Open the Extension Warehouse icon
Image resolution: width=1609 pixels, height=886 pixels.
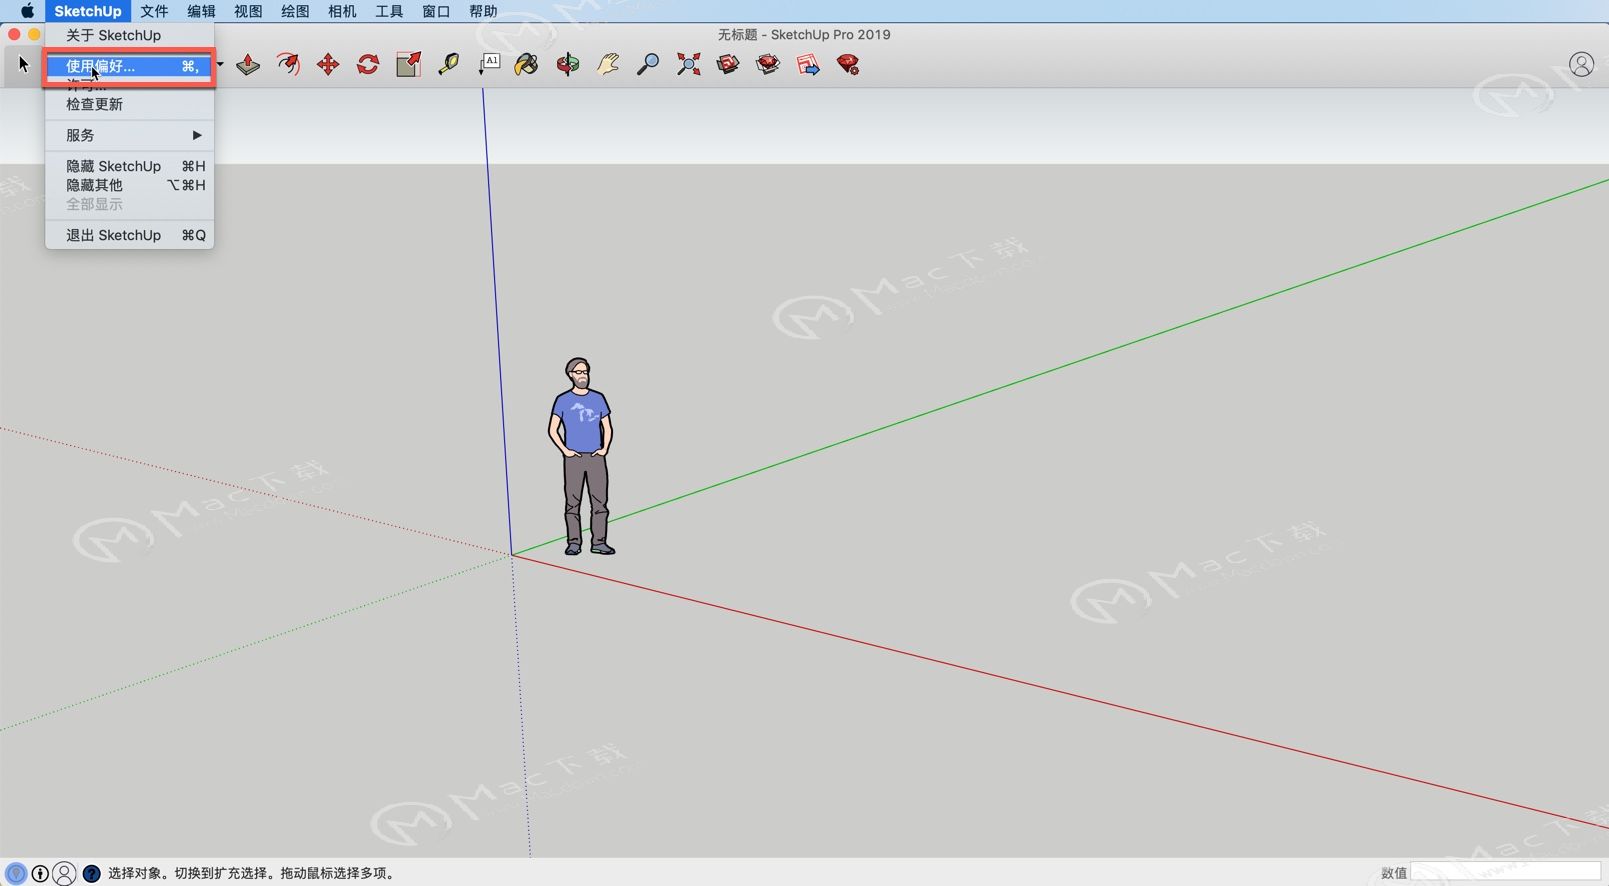768,65
